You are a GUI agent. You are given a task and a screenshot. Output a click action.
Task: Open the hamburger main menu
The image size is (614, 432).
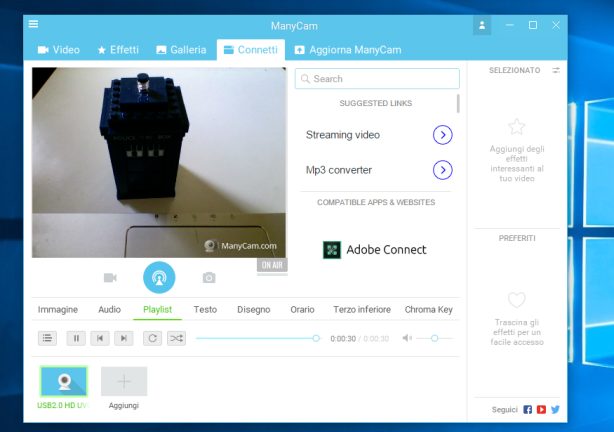pyautogui.click(x=33, y=24)
